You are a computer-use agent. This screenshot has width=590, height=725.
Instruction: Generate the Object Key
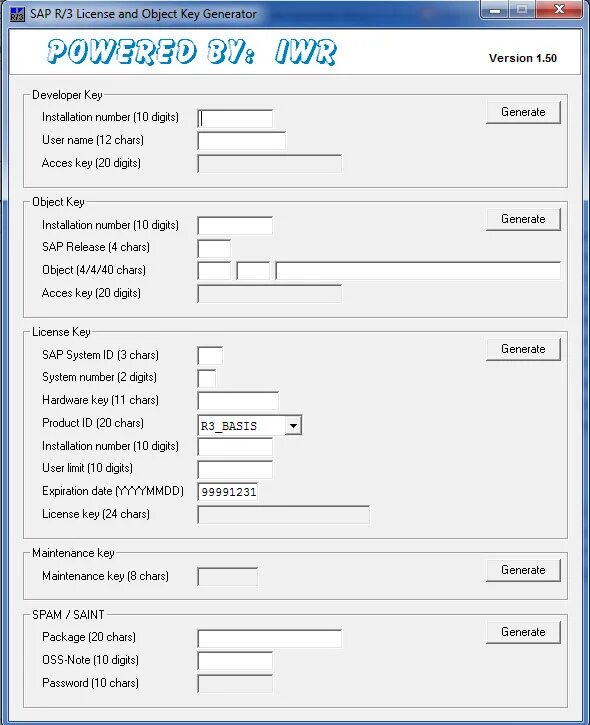pos(523,219)
